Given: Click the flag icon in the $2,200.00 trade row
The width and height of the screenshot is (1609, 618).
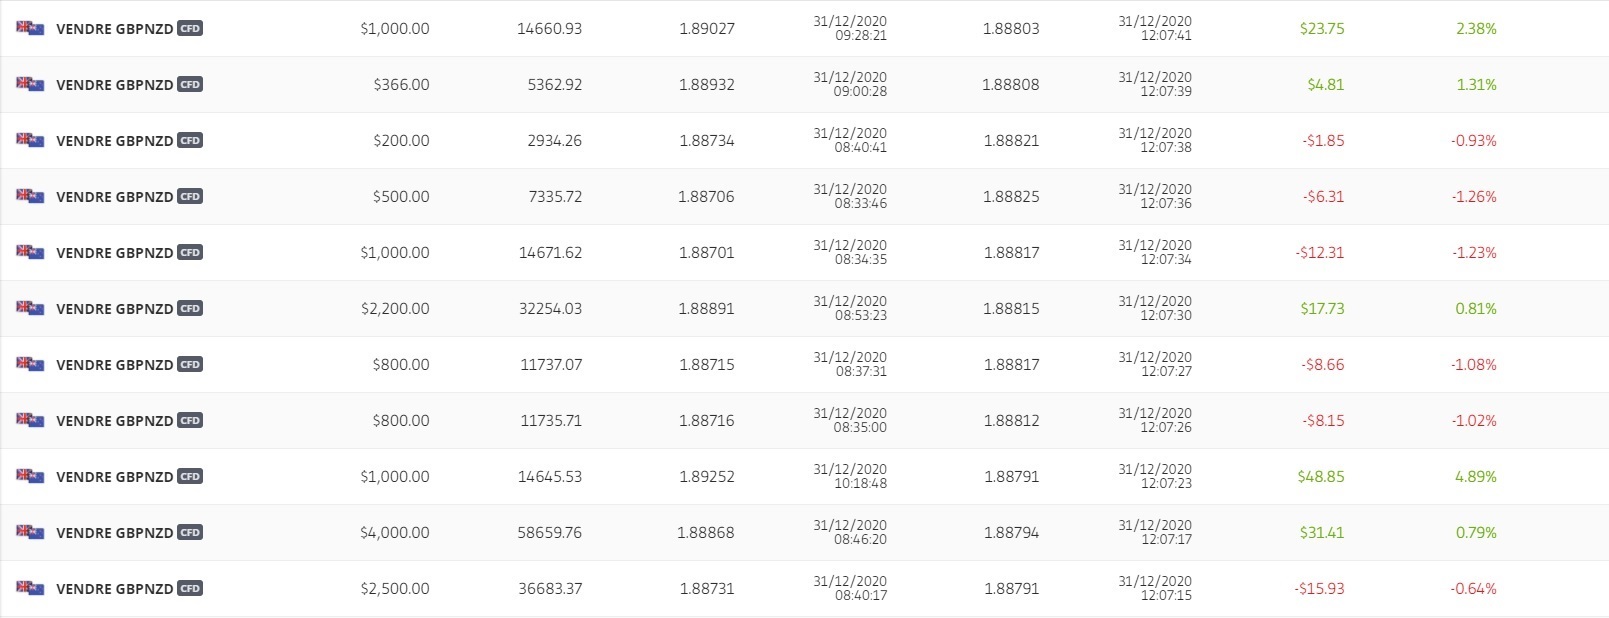Looking at the screenshot, I should [30, 308].
